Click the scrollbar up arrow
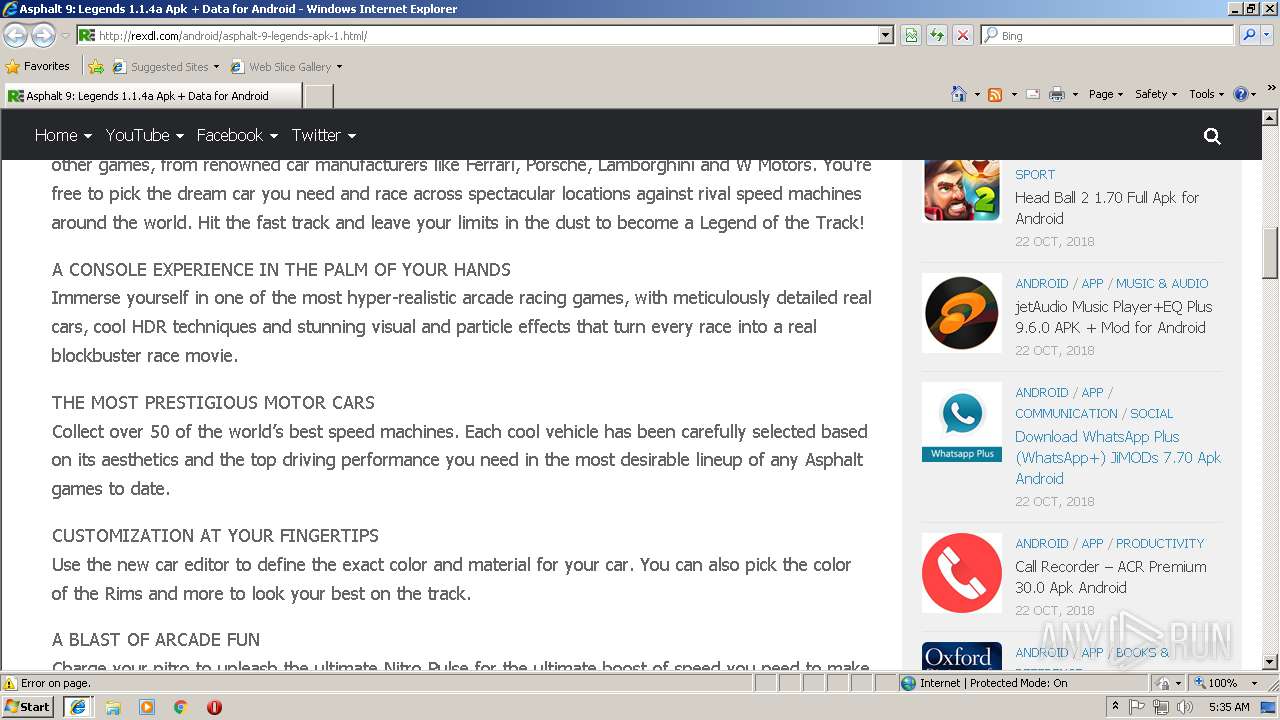Viewport: 1280px width, 720px height. 1270,117
